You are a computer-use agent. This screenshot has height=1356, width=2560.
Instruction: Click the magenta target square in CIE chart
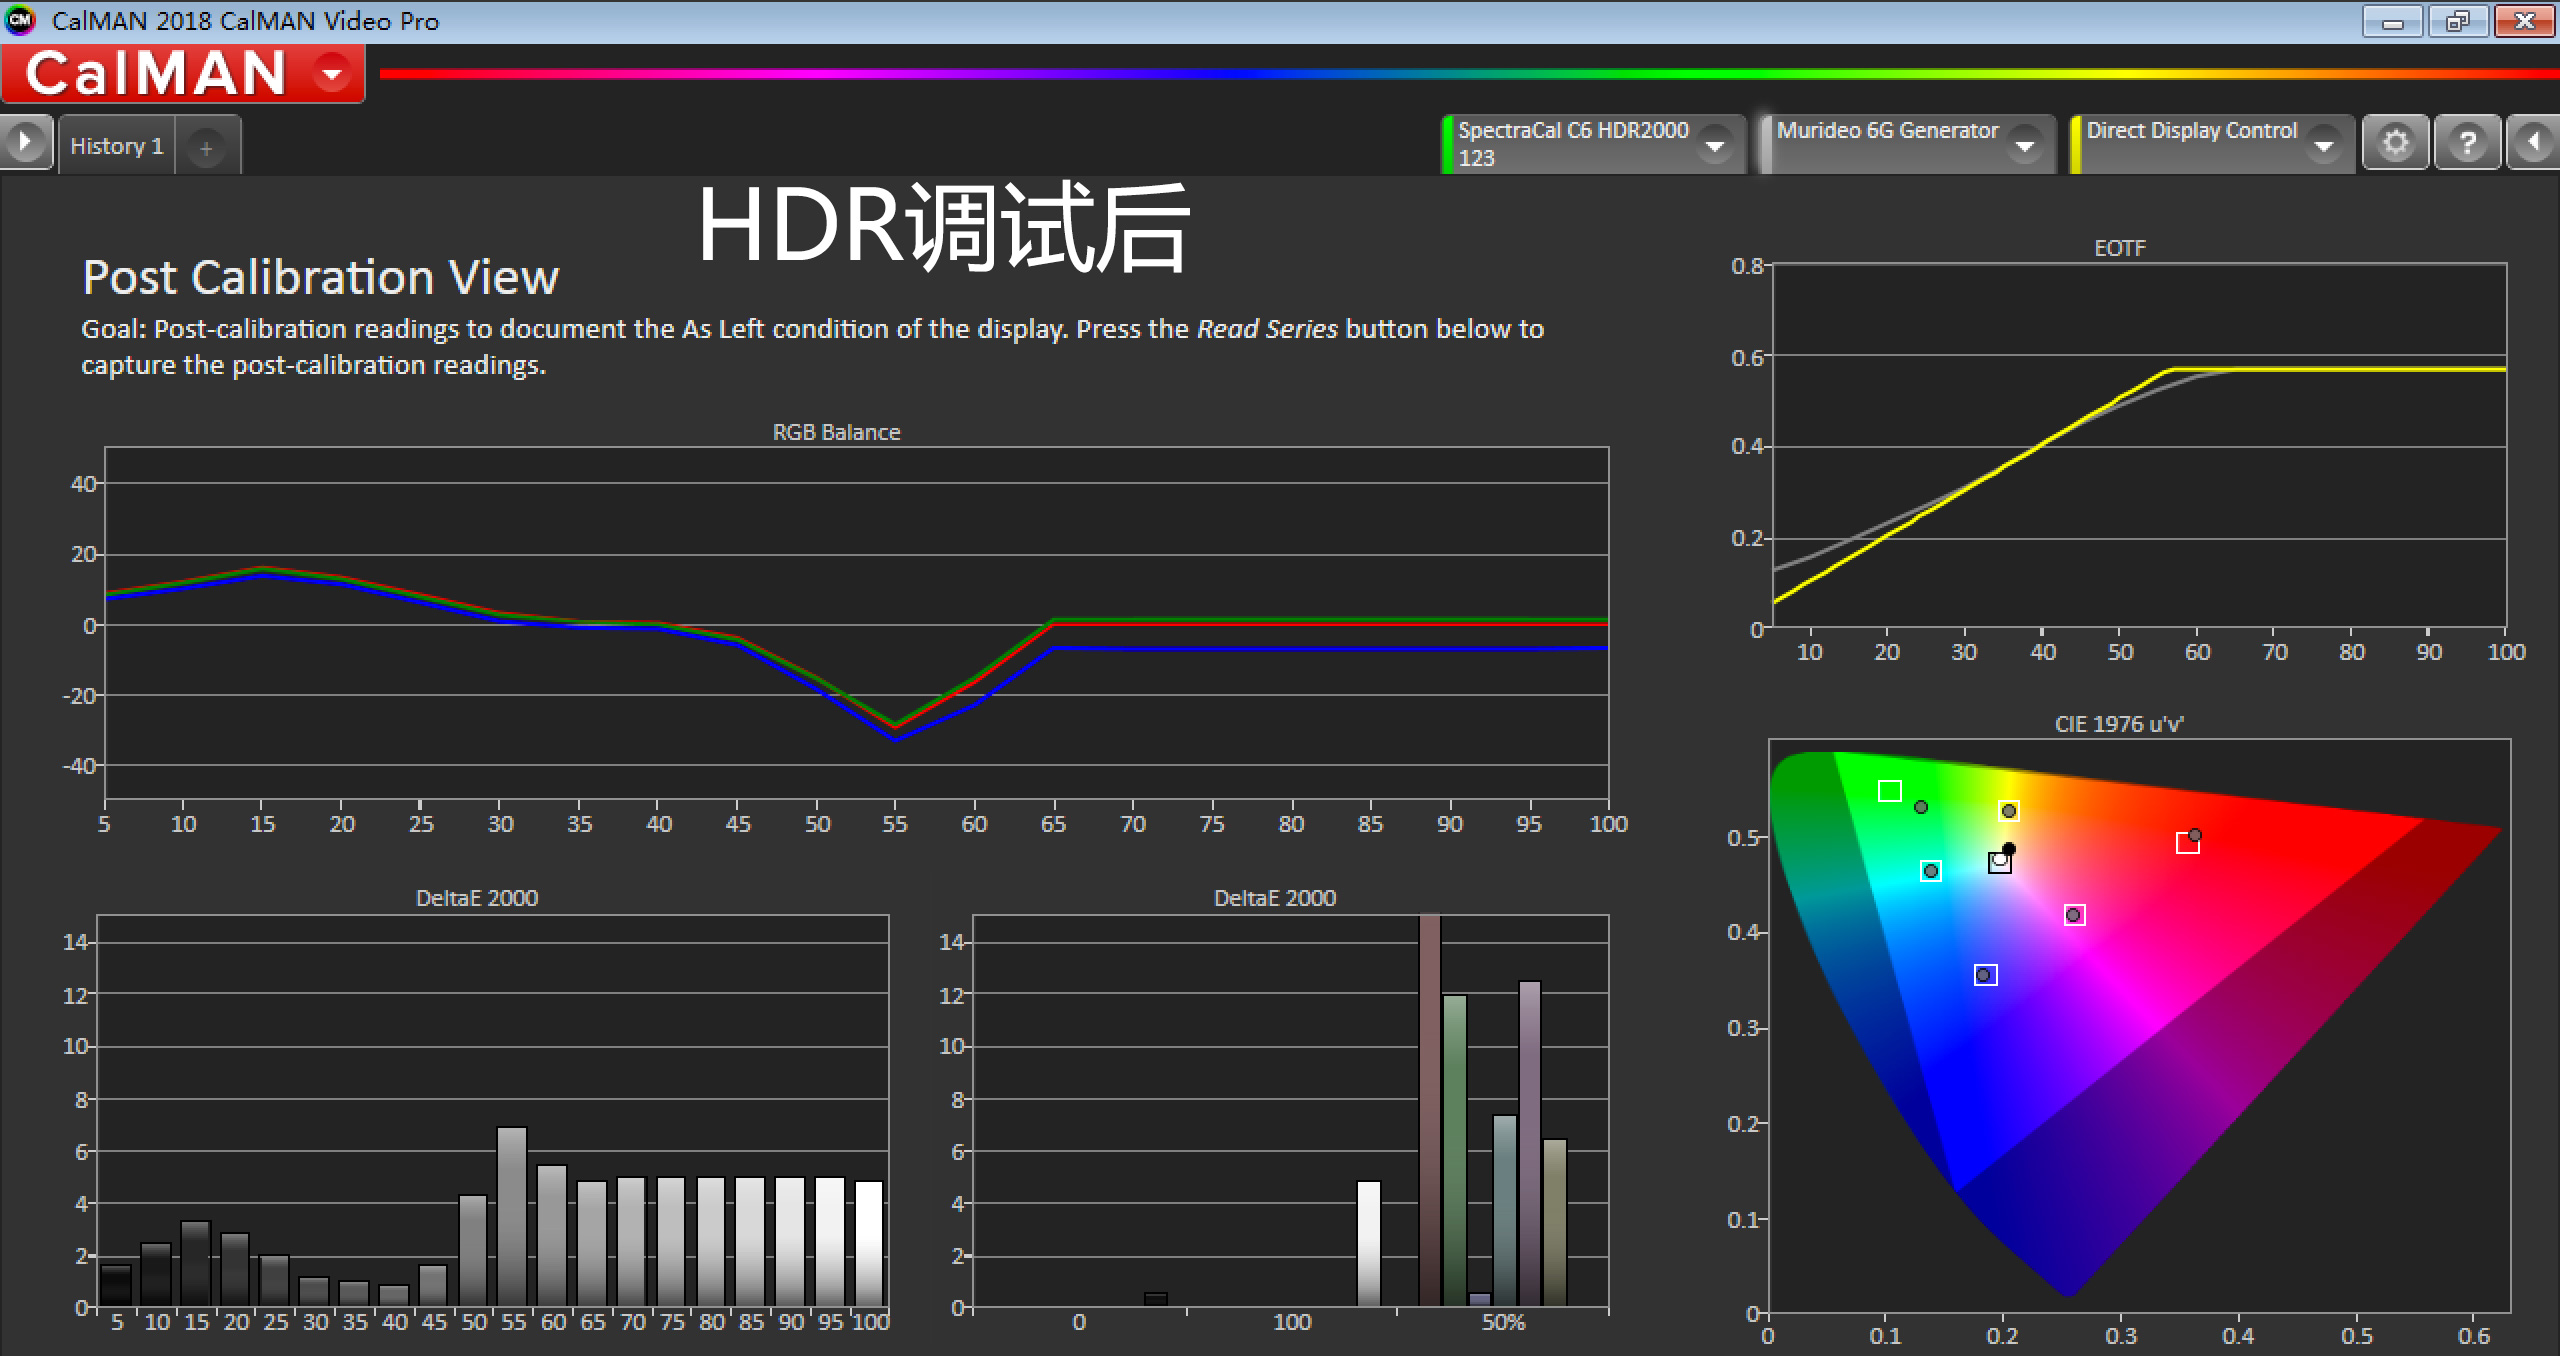[2074, 915]
